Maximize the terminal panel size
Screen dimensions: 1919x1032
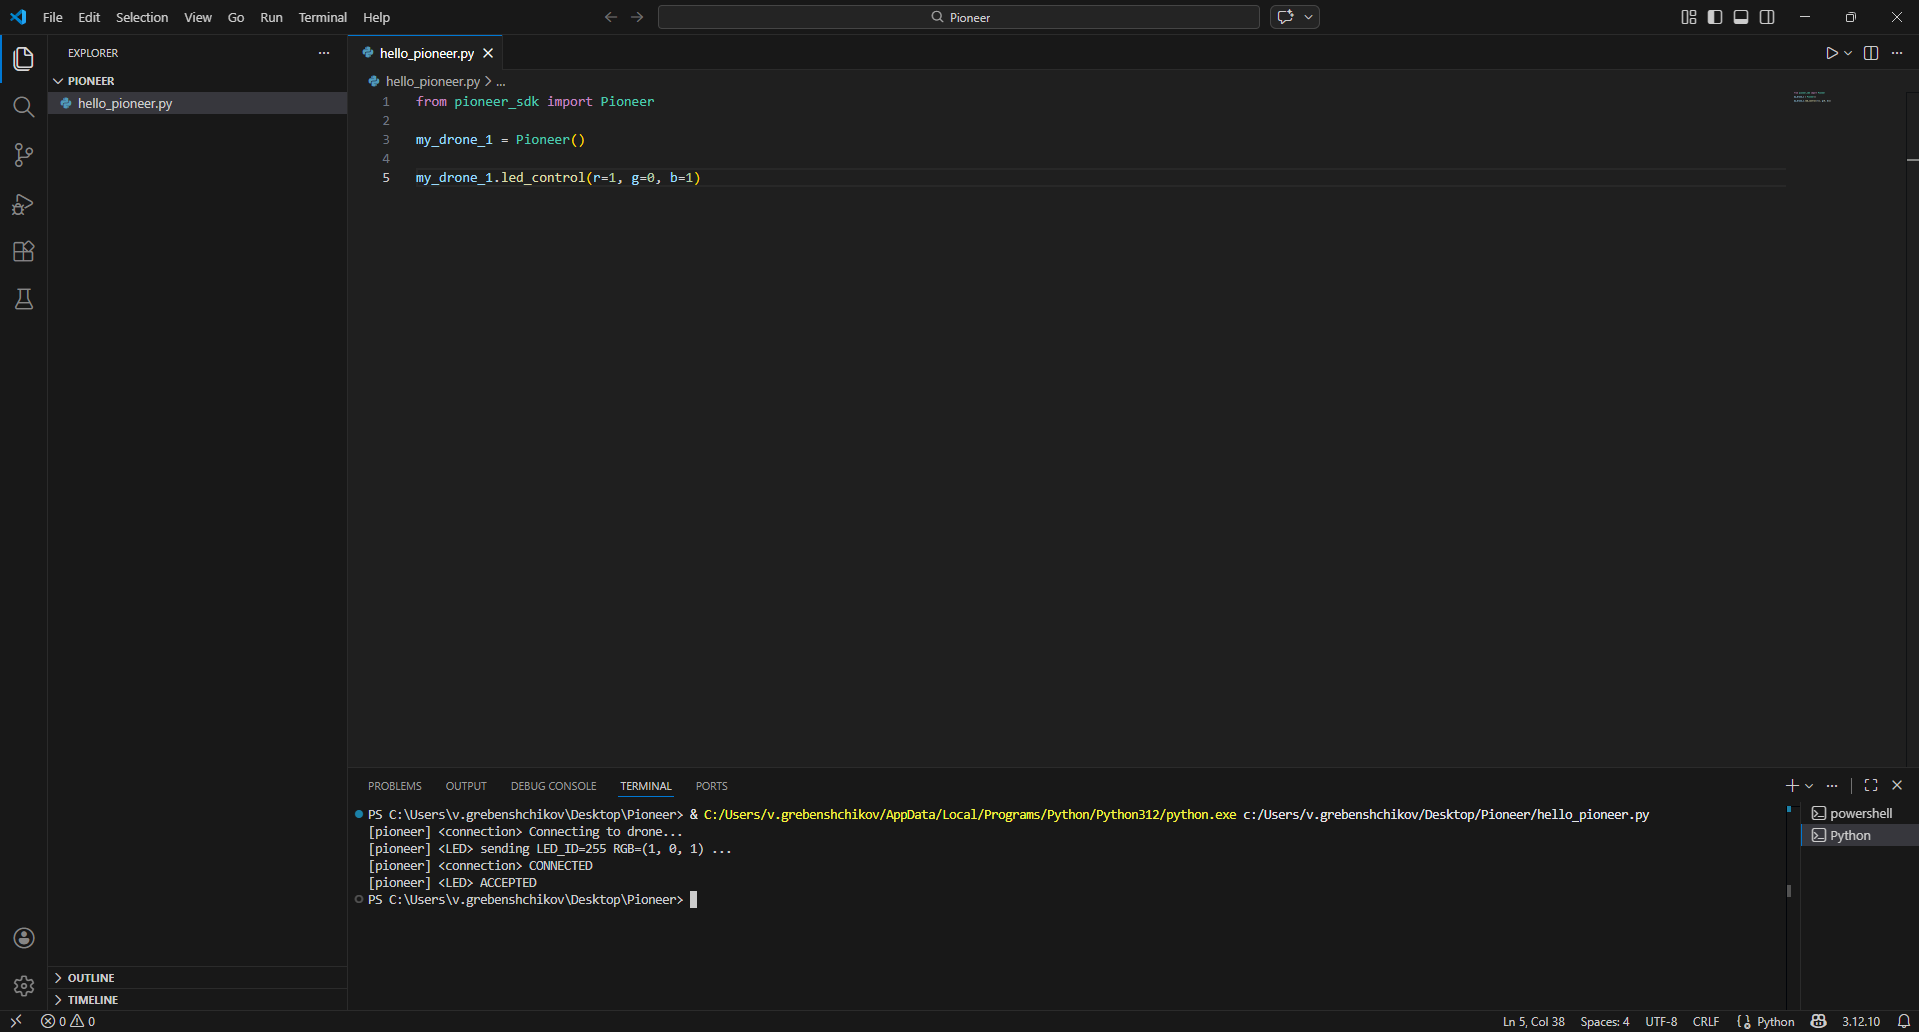click(1871, 786)
